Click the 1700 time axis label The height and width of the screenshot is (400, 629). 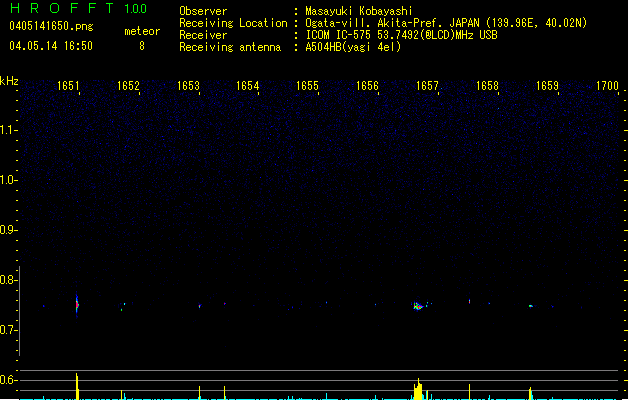[607, 86]
